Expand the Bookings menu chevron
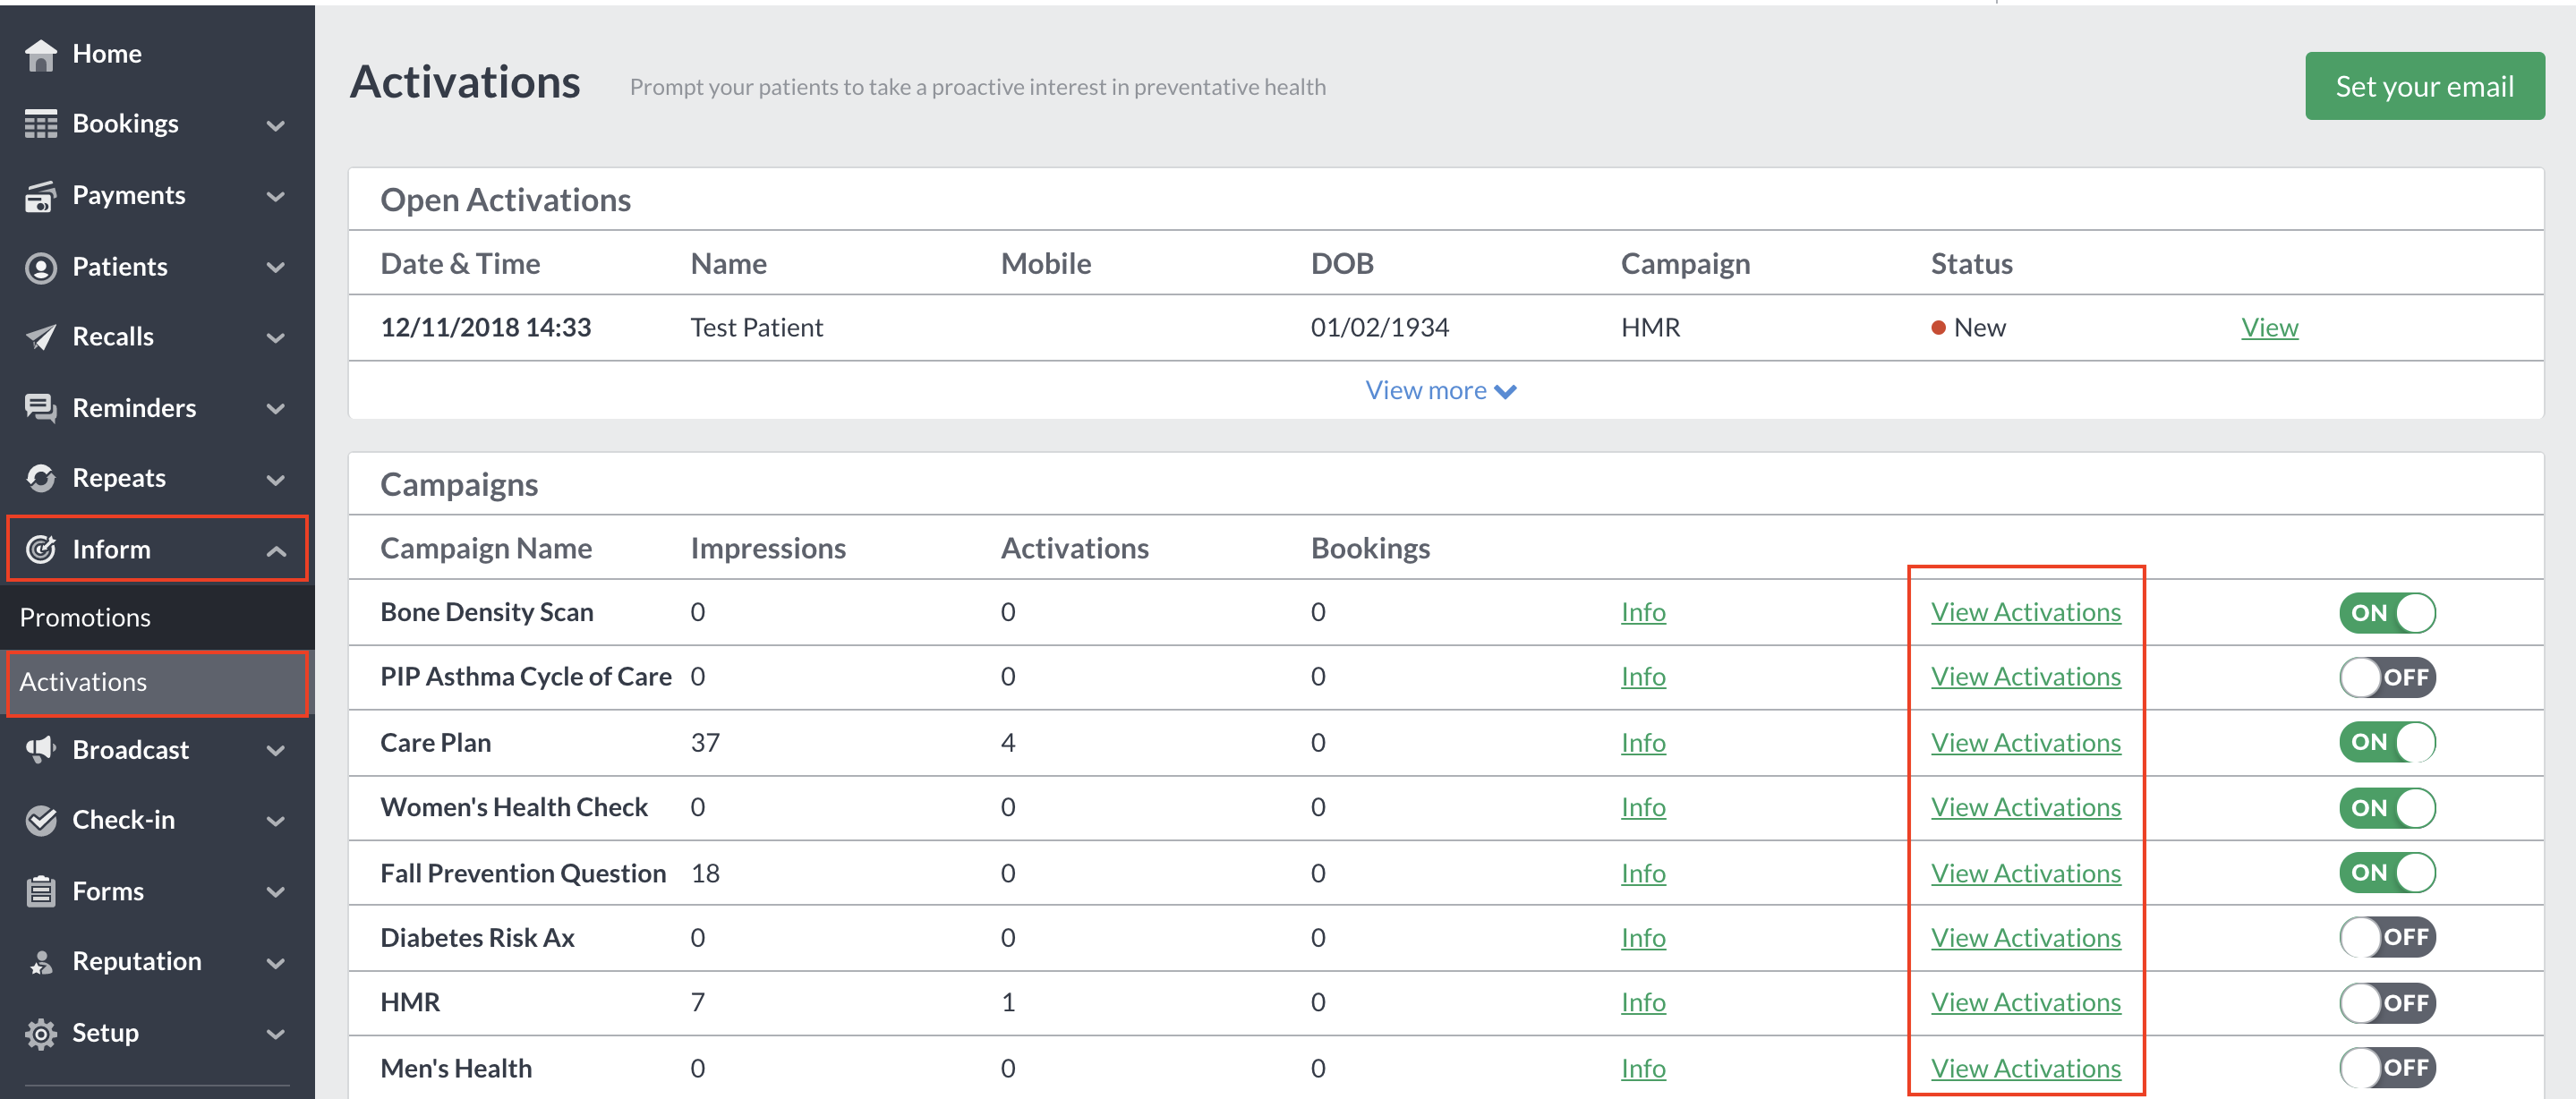 click(276, 126)
